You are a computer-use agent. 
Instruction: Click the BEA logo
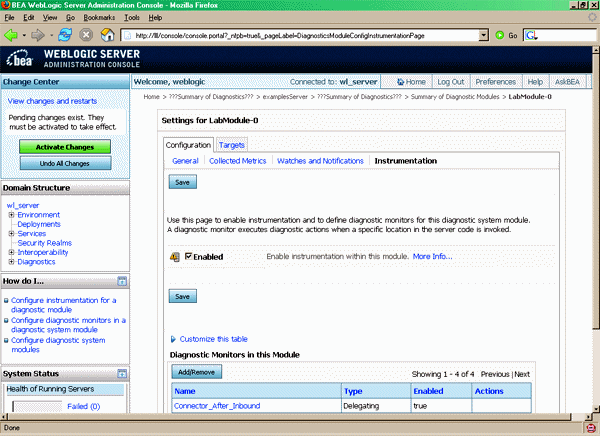coord(19,59)
